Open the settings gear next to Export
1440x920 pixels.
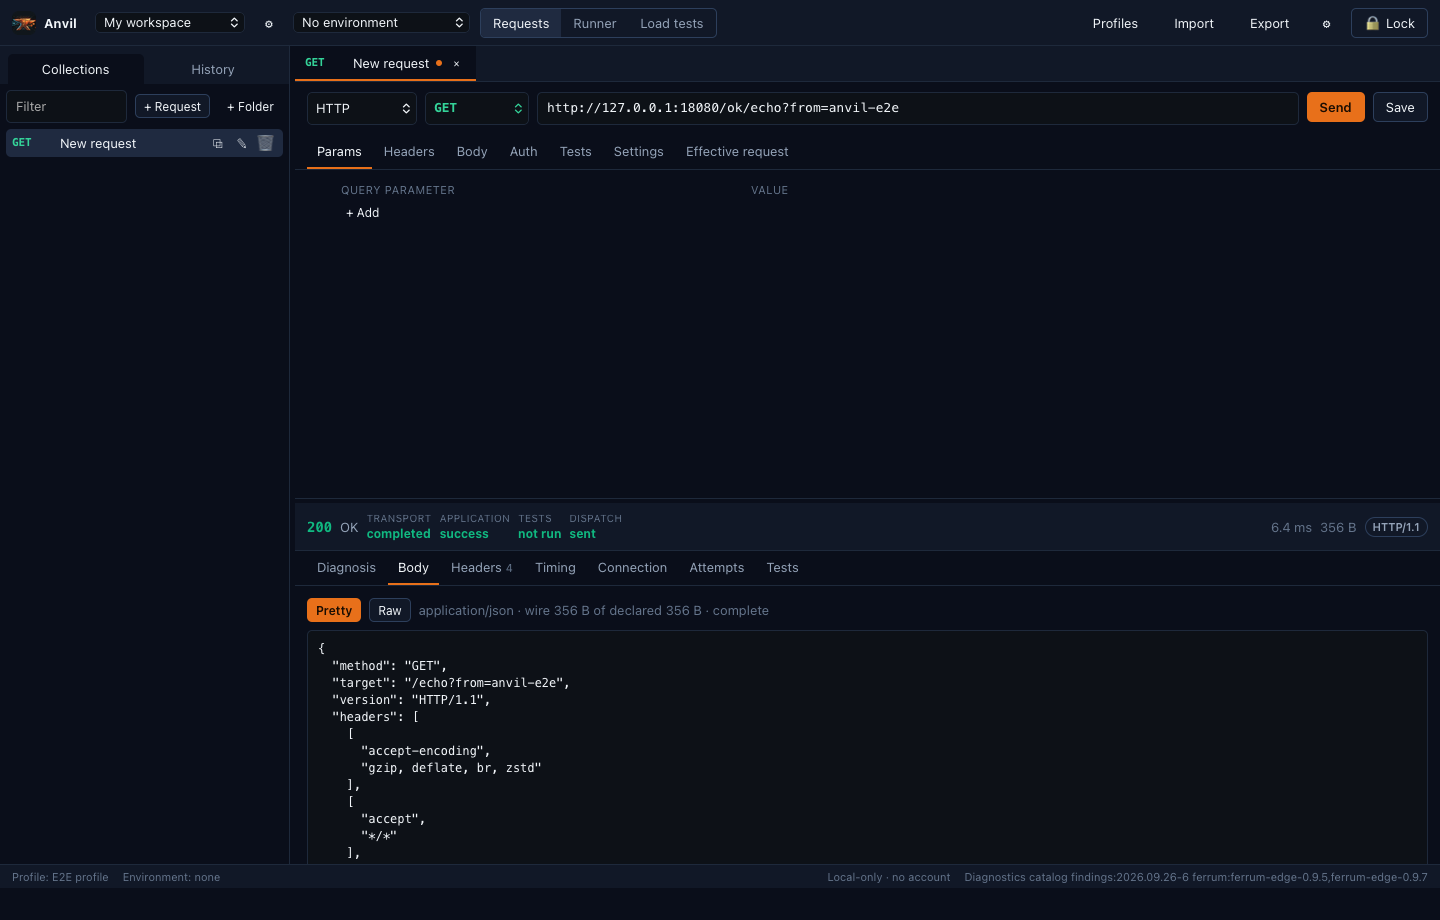click(1327, 23)
